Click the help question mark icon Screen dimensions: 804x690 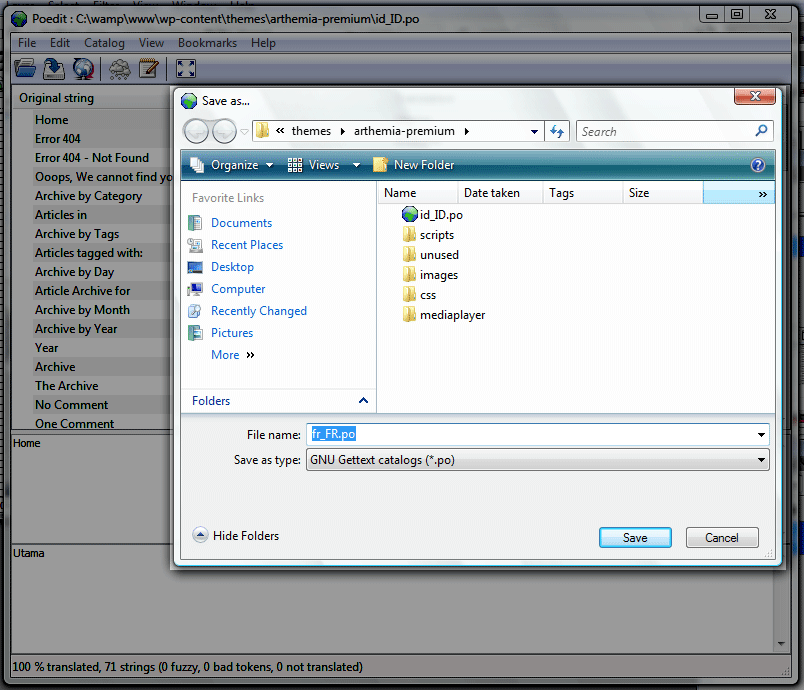pos(757,165)
